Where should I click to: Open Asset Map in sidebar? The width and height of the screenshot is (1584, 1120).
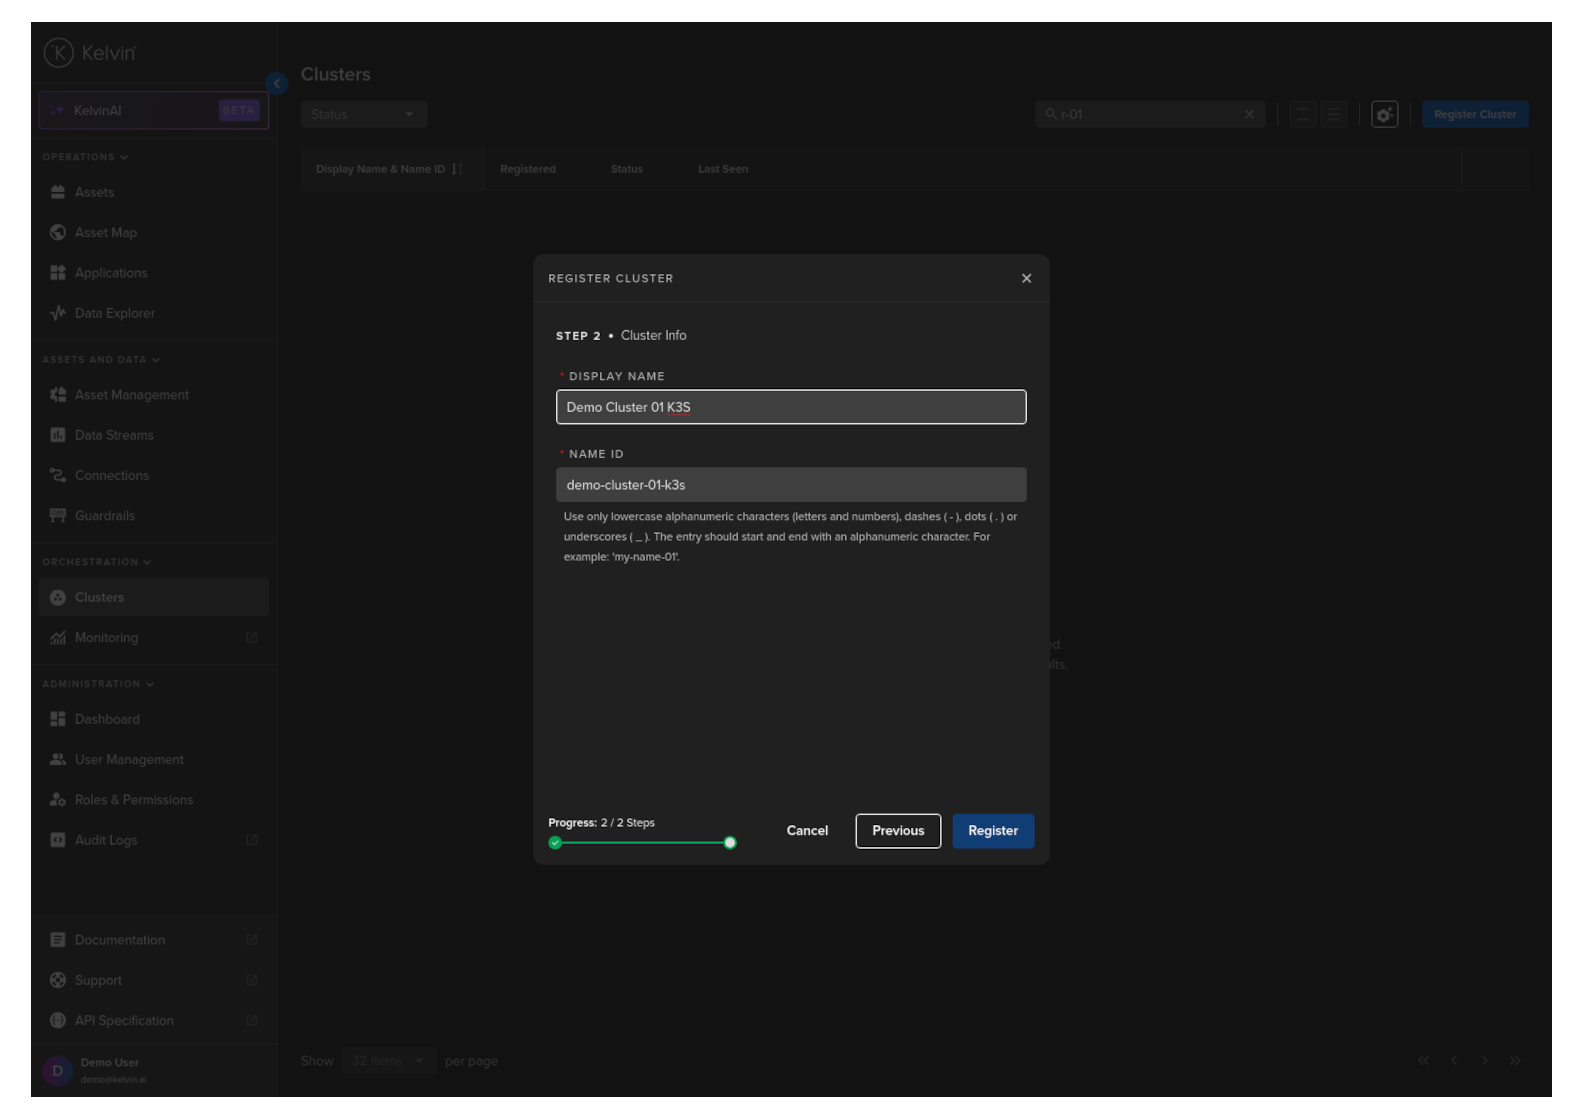tap(105, 233)
